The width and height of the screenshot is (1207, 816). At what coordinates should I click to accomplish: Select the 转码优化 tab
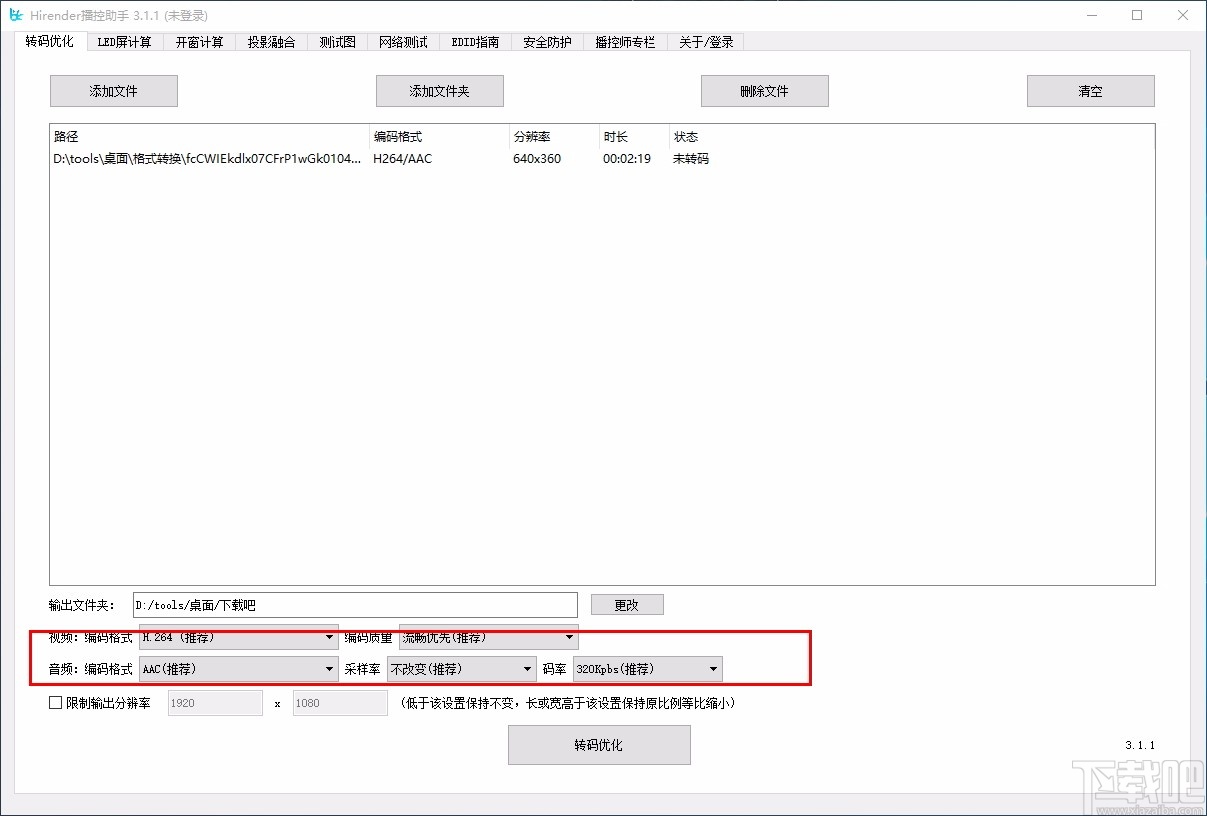50,41
